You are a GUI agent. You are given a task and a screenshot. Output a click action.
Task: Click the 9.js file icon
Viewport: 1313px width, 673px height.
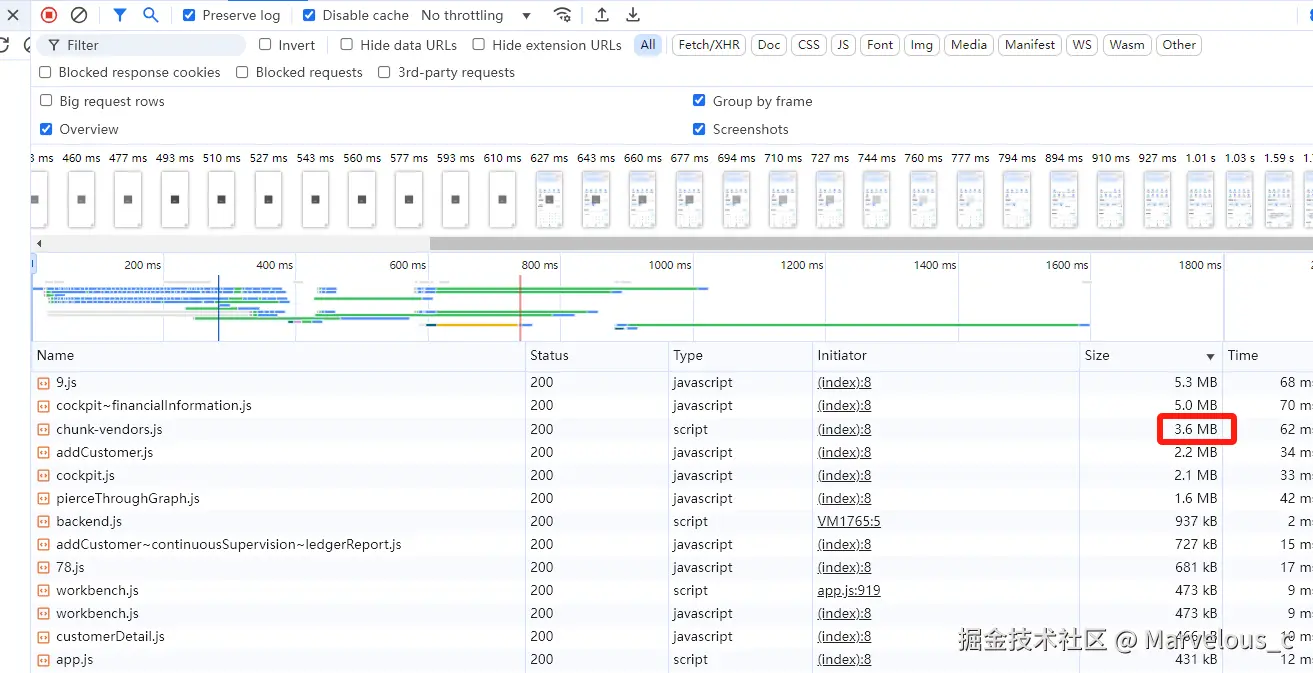[x=43, y=383]
